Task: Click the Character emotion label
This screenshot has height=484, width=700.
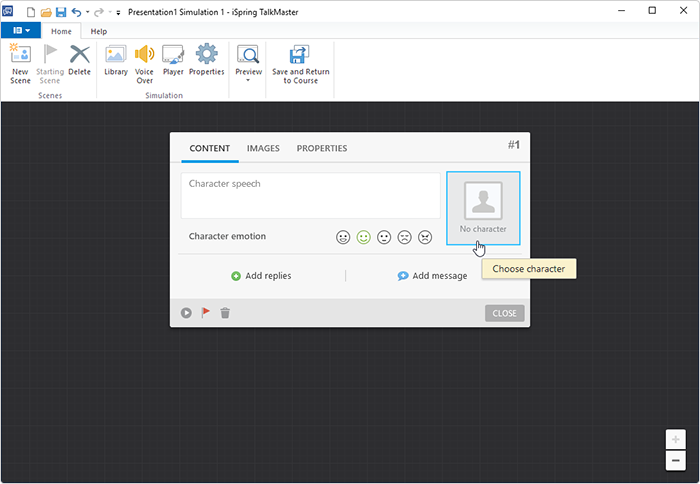Action: tap(227, 236)
